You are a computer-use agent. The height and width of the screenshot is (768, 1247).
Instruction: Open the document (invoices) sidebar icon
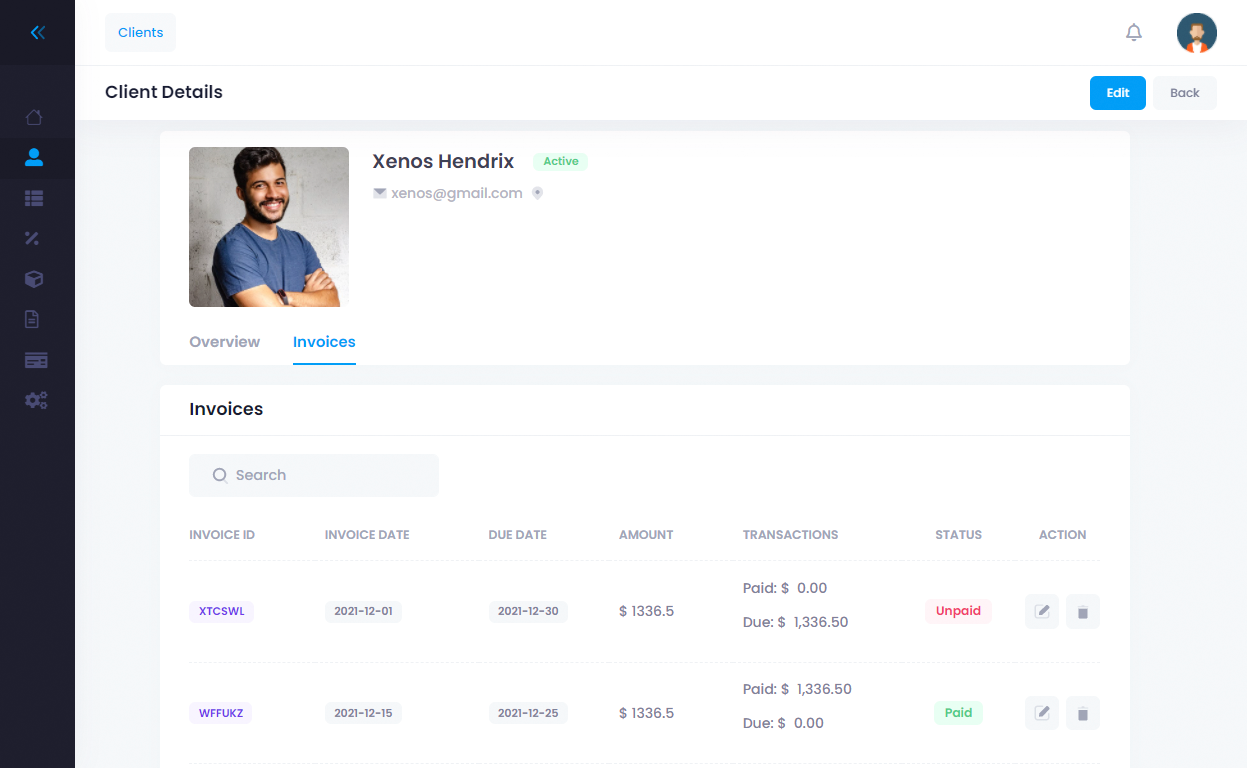pos(35,318)
